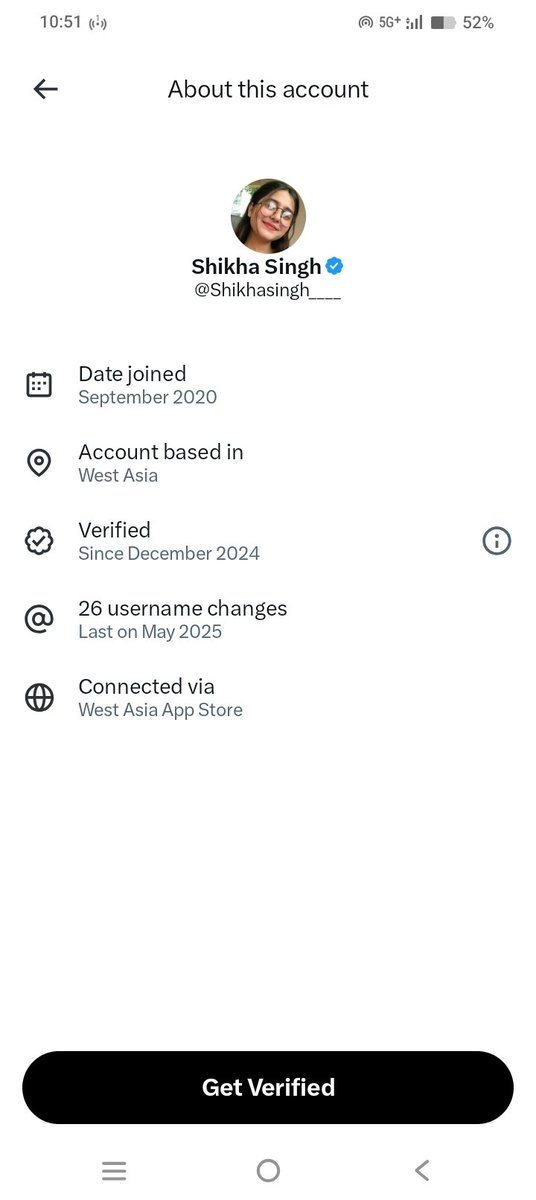Tap the @ icon next to username changes
Screen dimensions: 536x1200
click(39, 620)
